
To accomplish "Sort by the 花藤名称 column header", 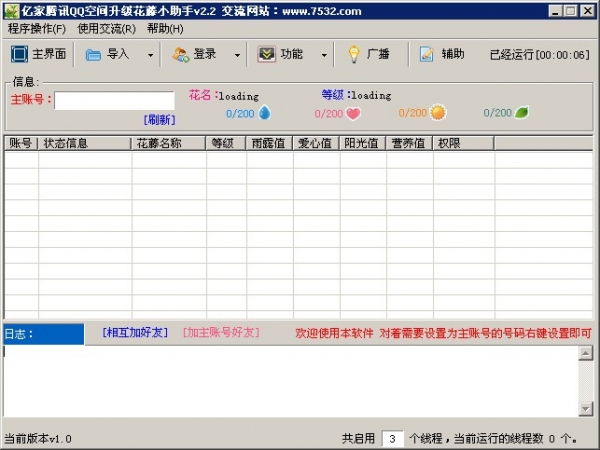I will (169, 143).
